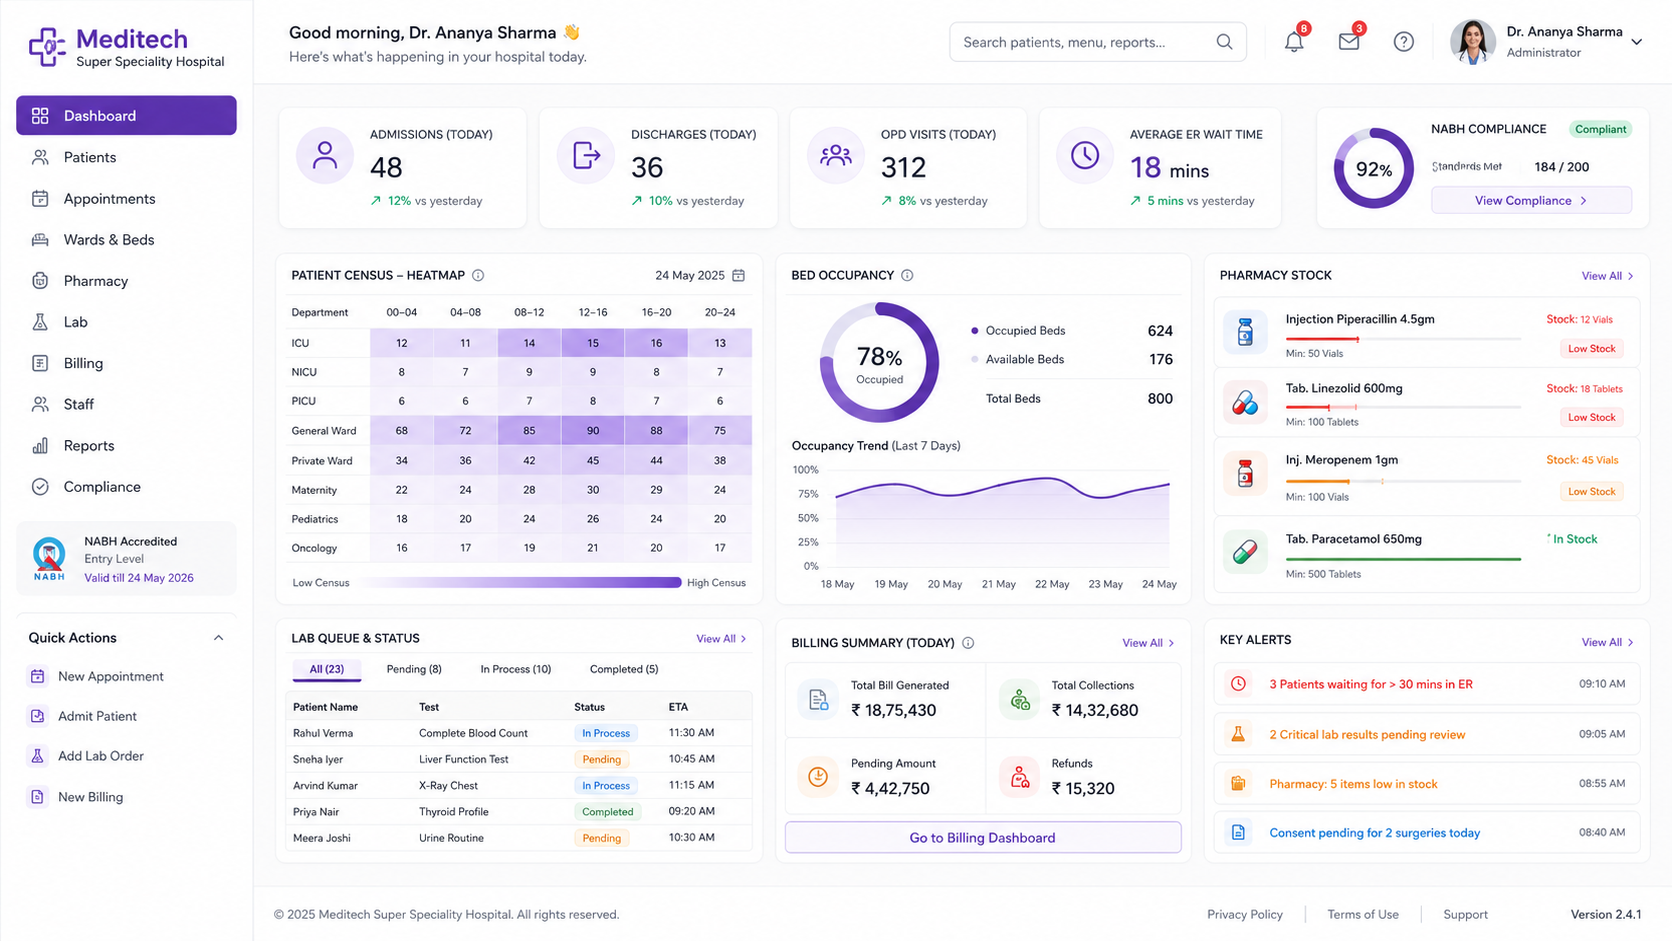Click the View Compliance button
Viewport: 1672px width, 941px height.
[x=1531, y=200]
